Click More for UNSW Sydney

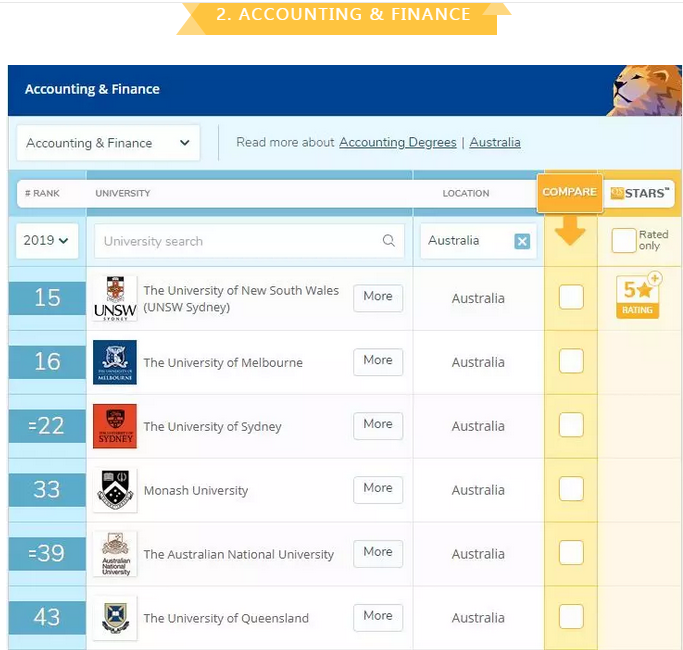tap(378, 298)
